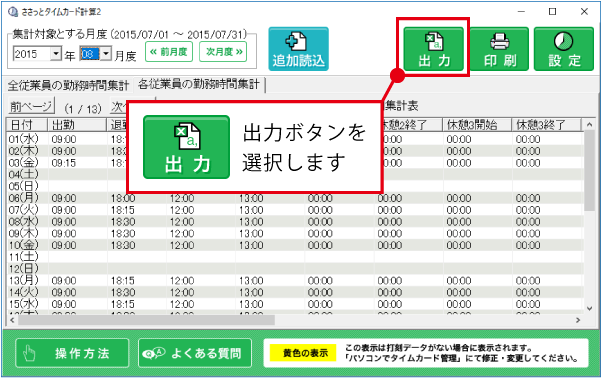Image resolution: width=601 pixels, height=378 pixels.
Task: Click the yellow 黄色の表示 swatch
Action: point(303,353)
